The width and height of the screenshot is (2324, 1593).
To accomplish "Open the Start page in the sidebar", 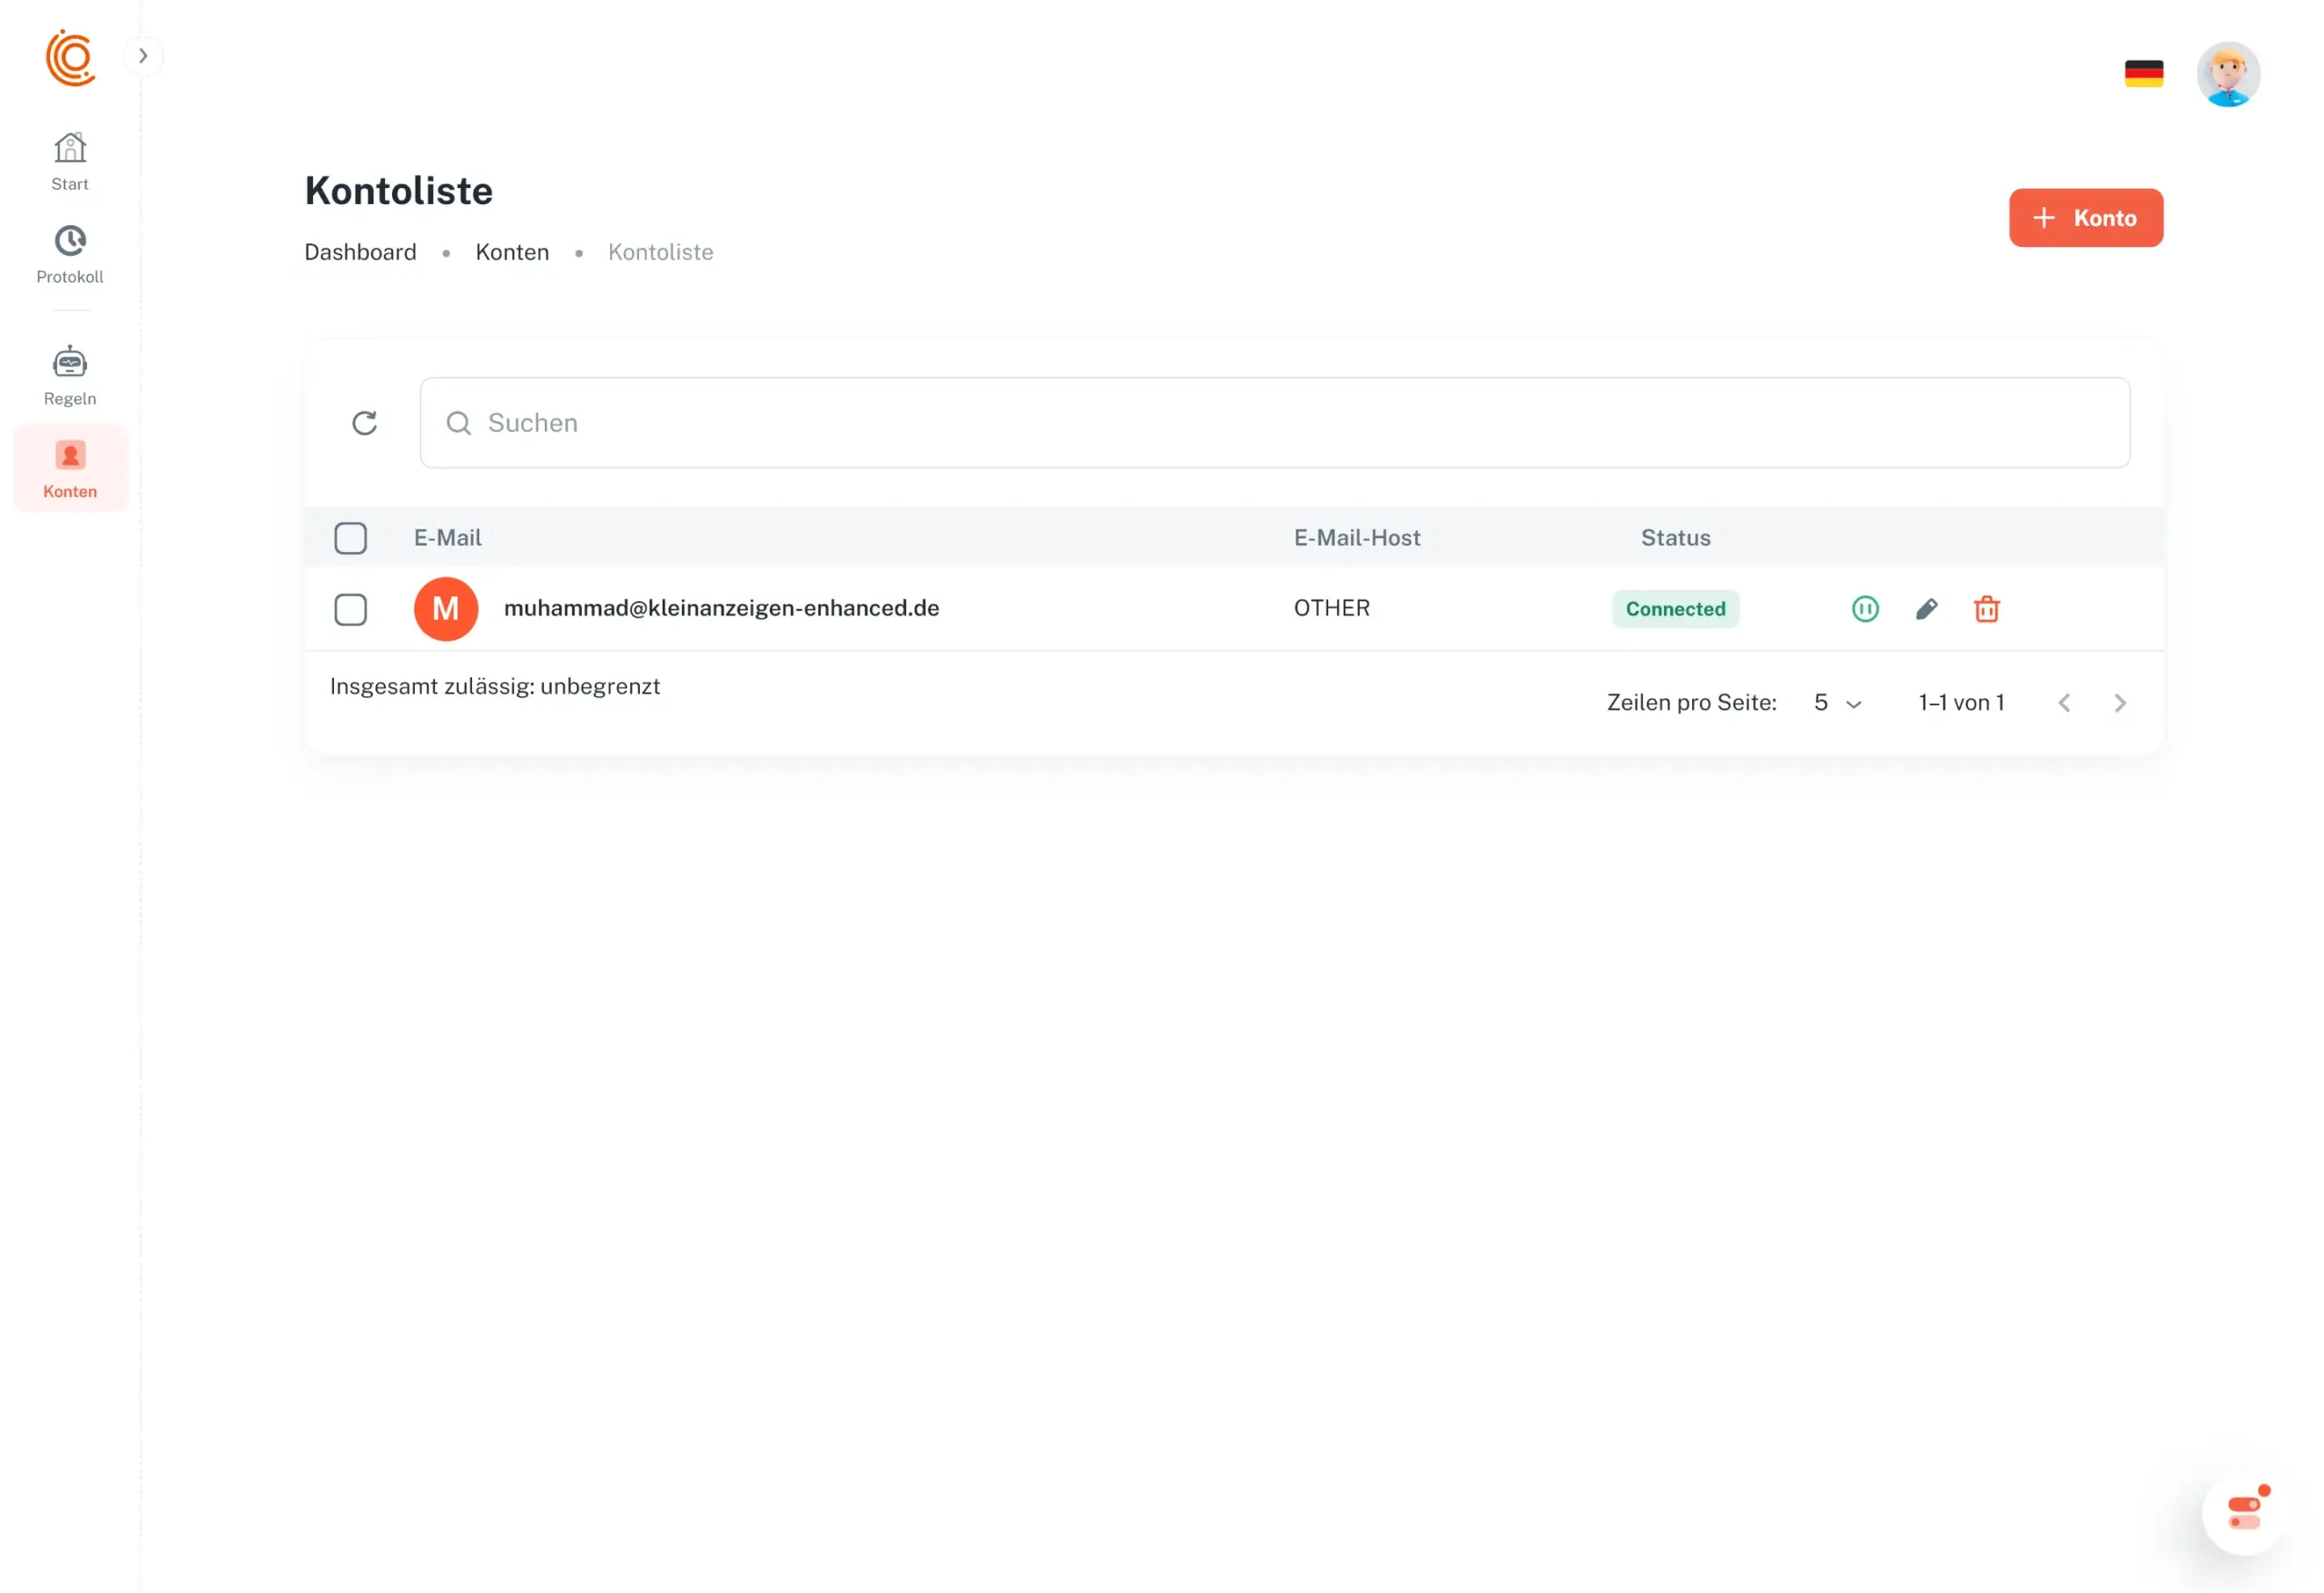I will pyautogui.click(x=70, y=161).
